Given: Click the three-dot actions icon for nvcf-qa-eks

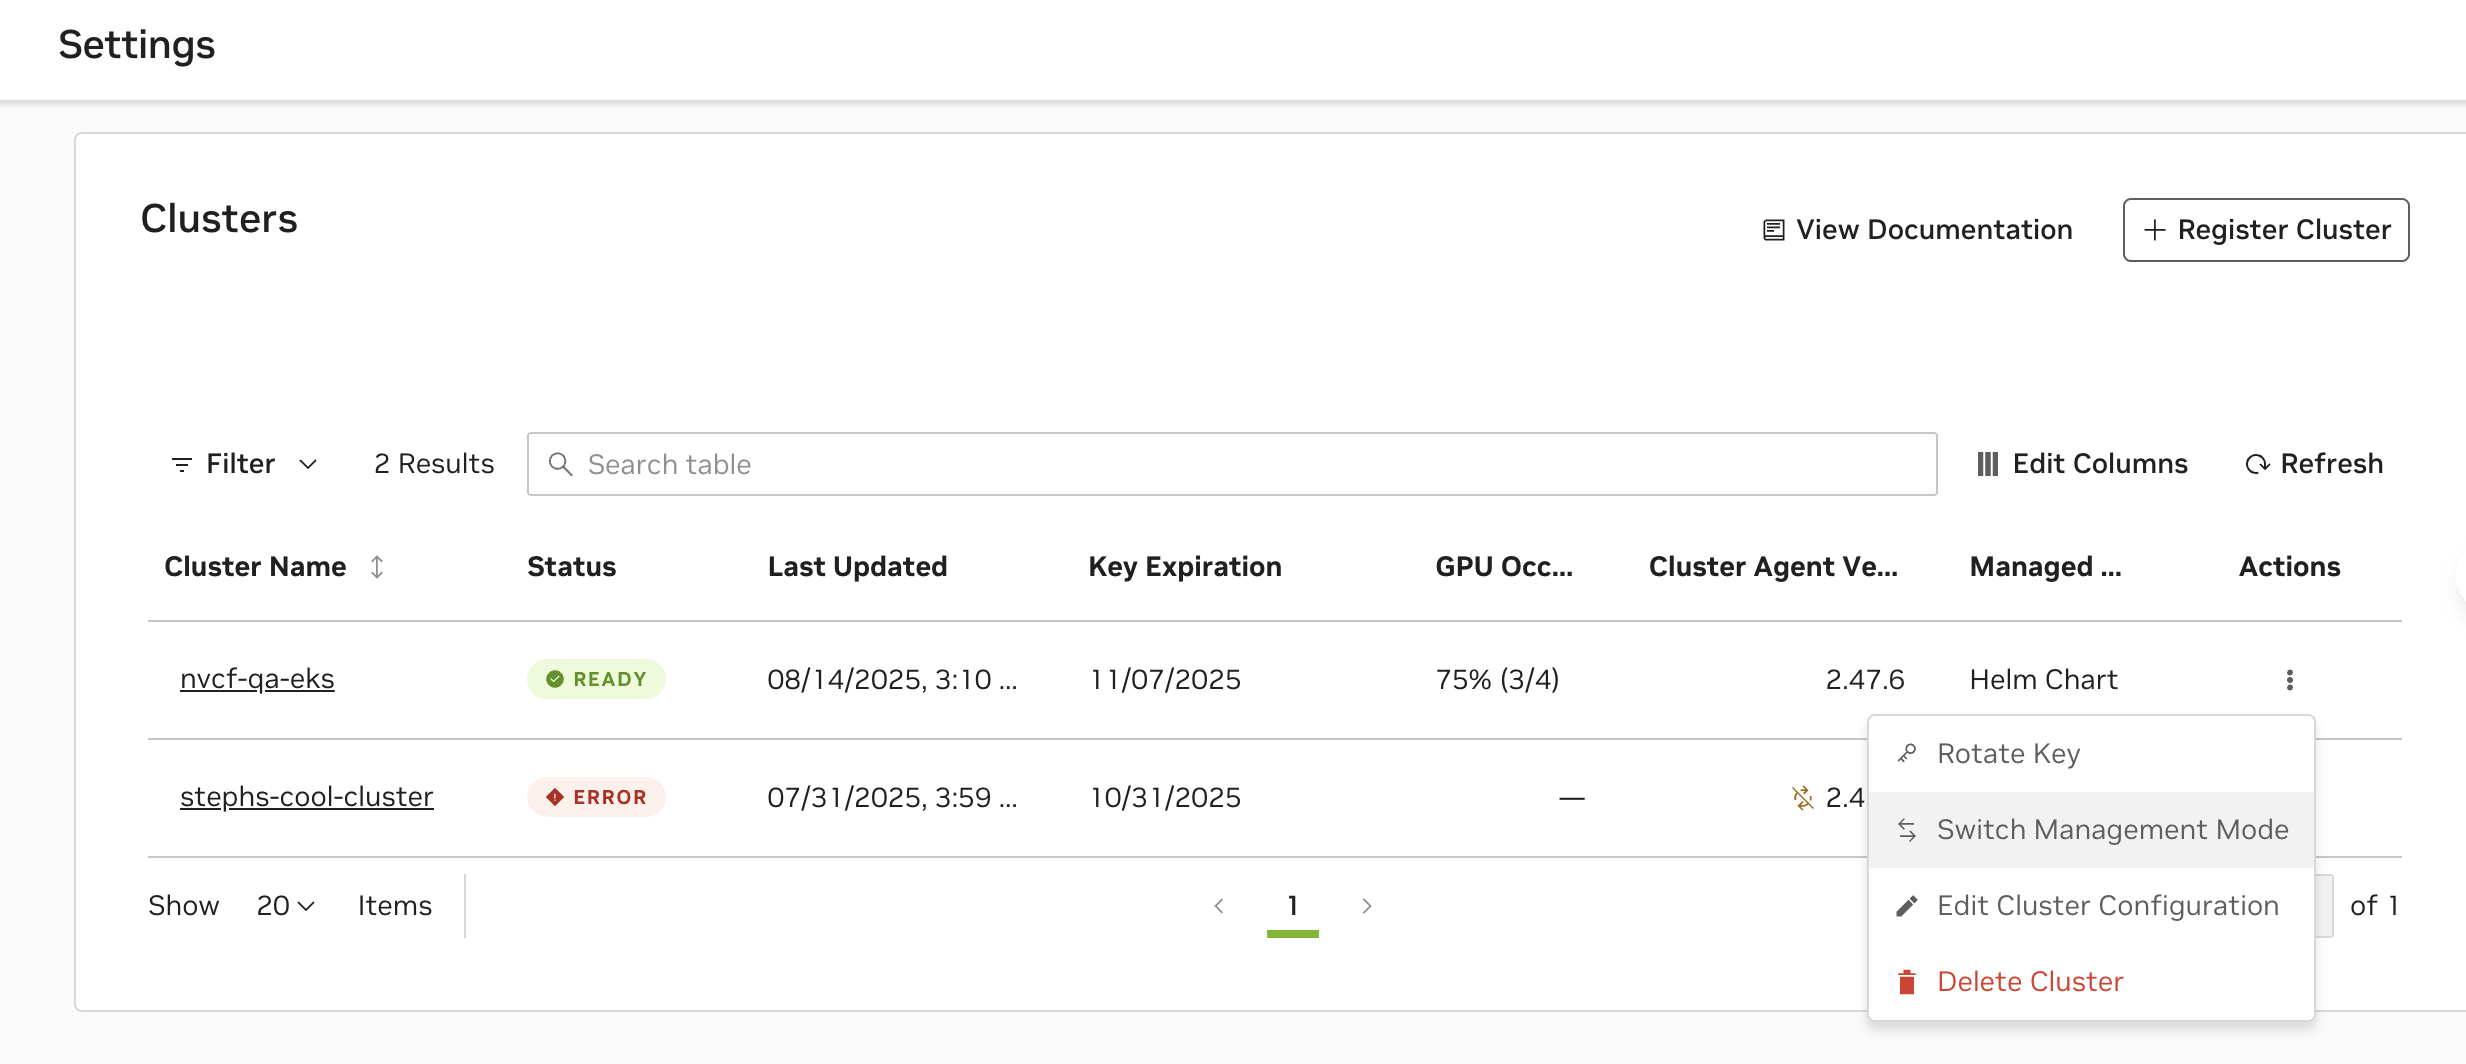Looking at the screenshot, I should click(2289, 680).
